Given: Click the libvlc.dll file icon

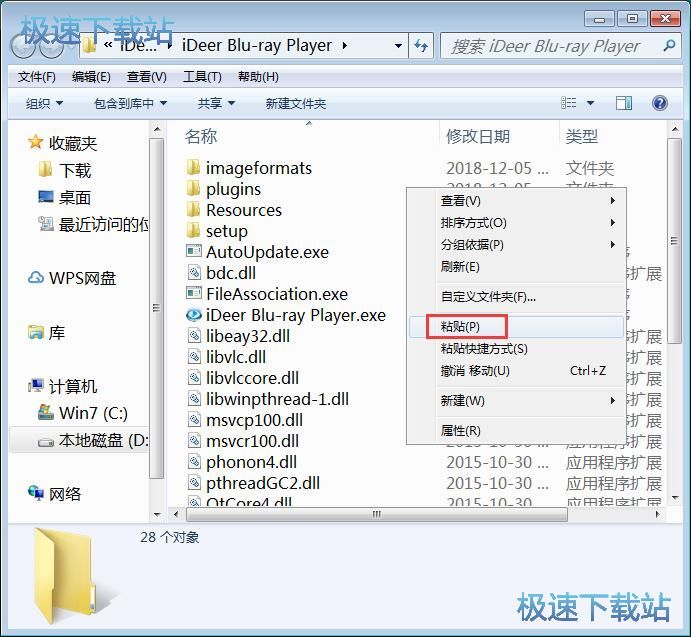Looking at the screenshot, I should coord(194,357).
